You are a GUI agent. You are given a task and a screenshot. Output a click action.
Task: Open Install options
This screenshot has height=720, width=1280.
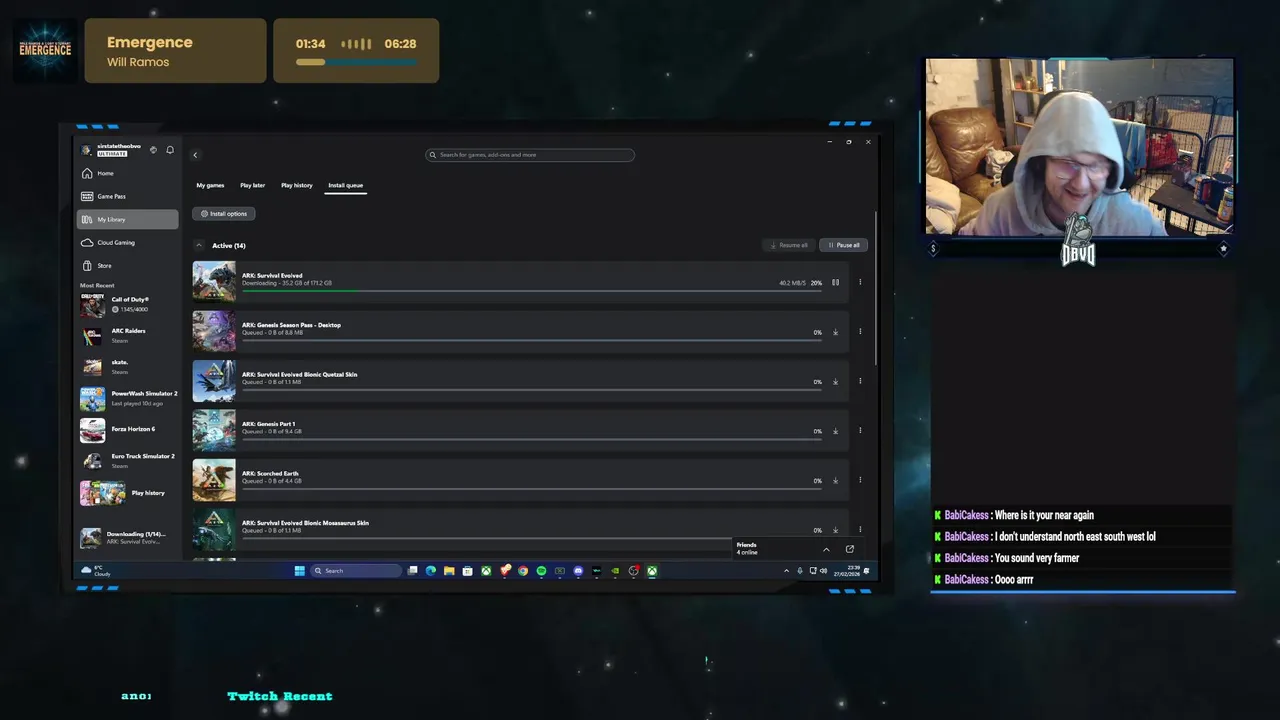[224, 213]
